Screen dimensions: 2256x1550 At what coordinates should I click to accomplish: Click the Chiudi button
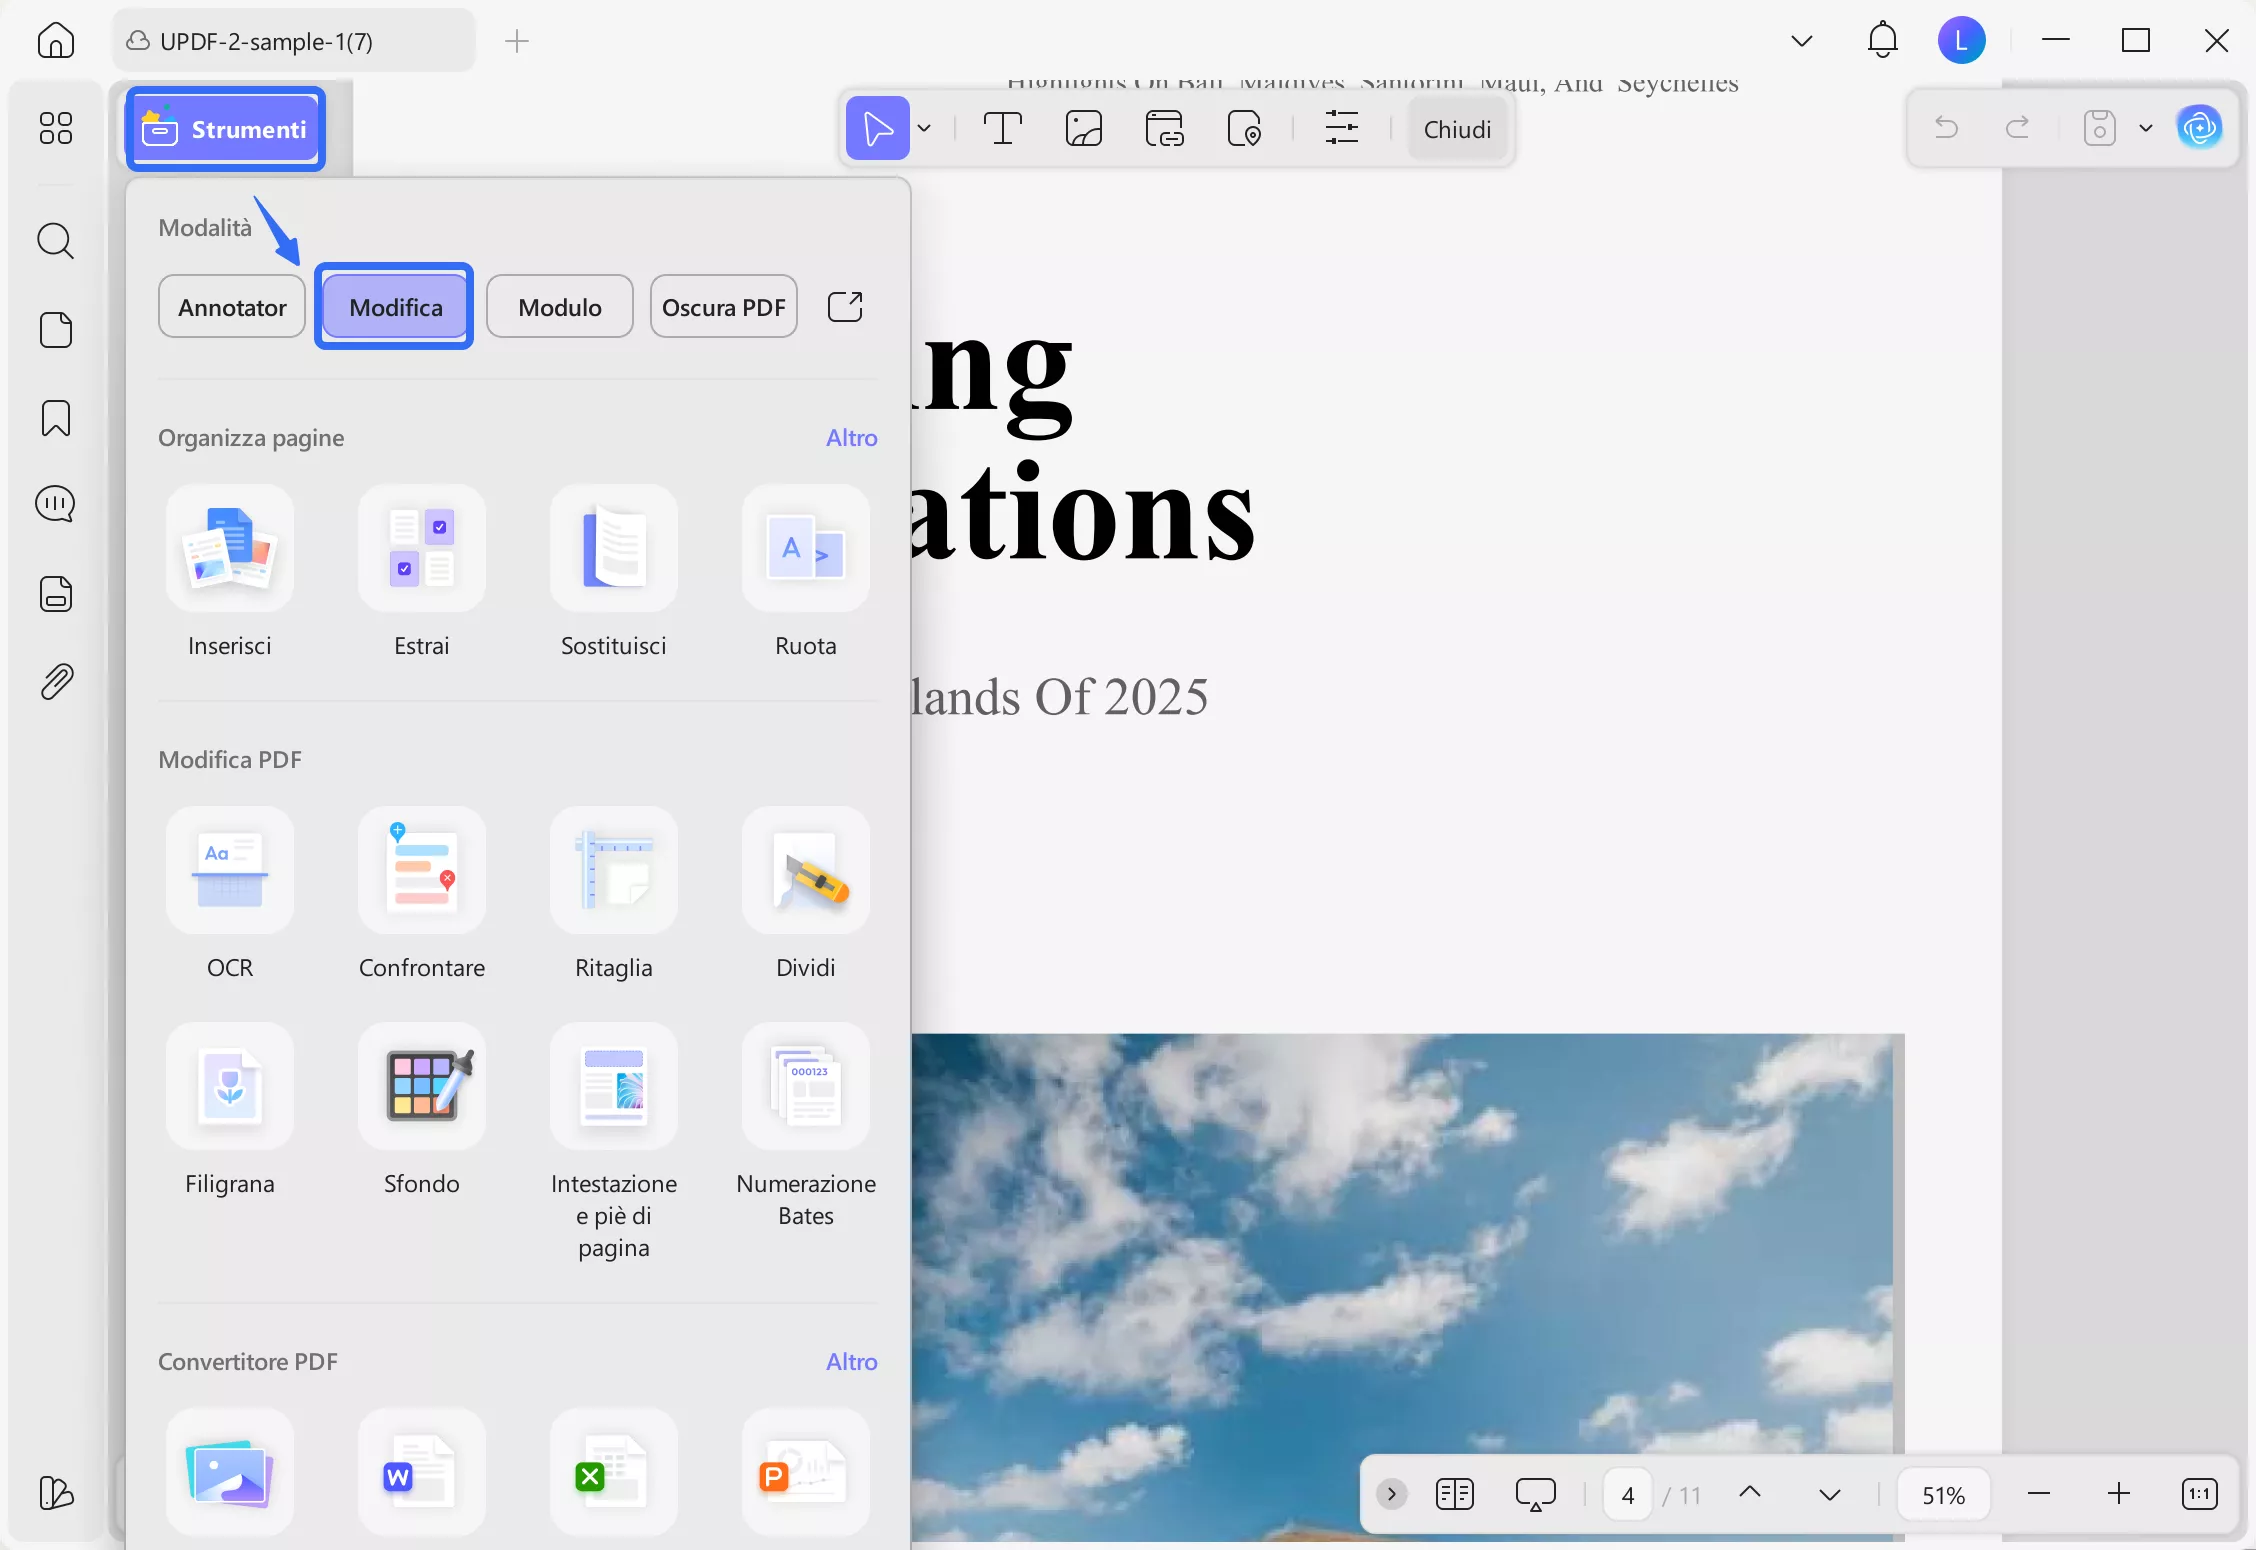tap(1457, 128)
